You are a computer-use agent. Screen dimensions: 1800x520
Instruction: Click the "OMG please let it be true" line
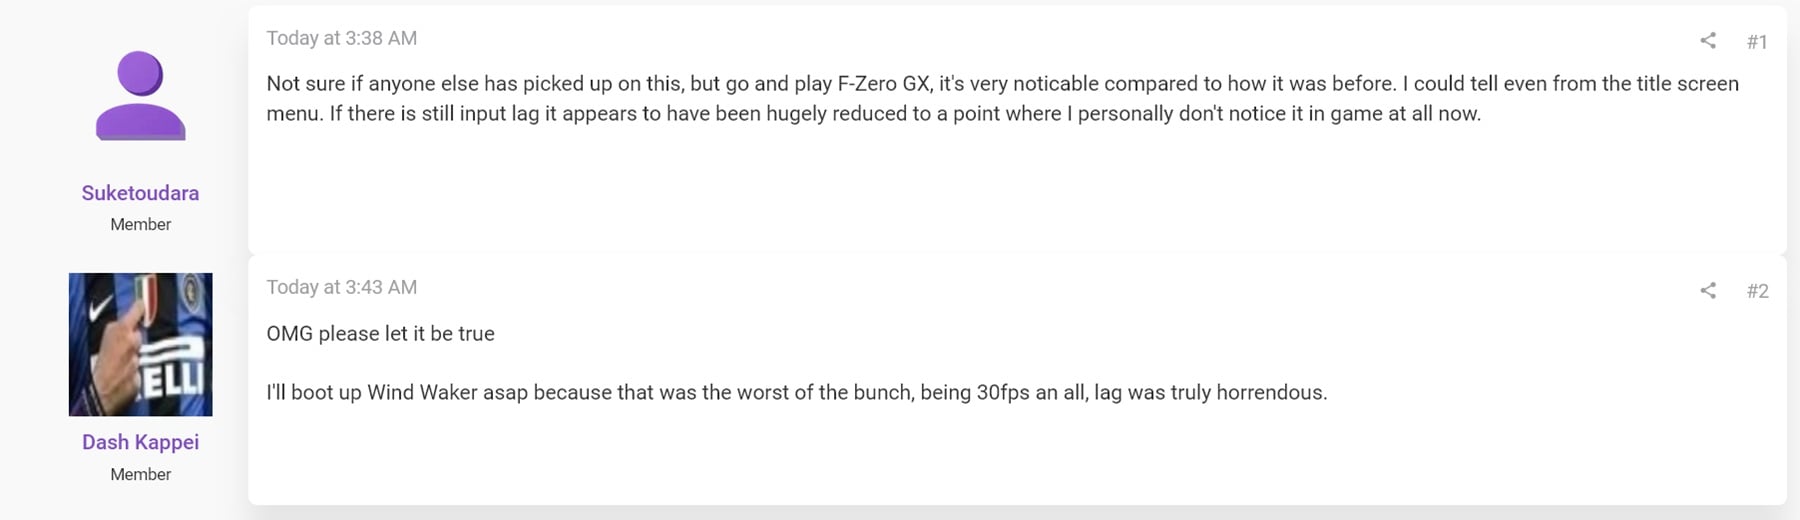click(x=380, y=334)
